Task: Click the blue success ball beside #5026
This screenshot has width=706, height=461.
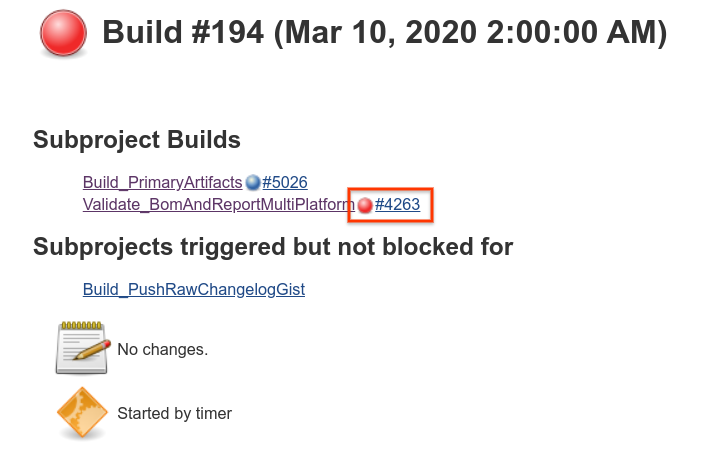Action: [253, 182]
